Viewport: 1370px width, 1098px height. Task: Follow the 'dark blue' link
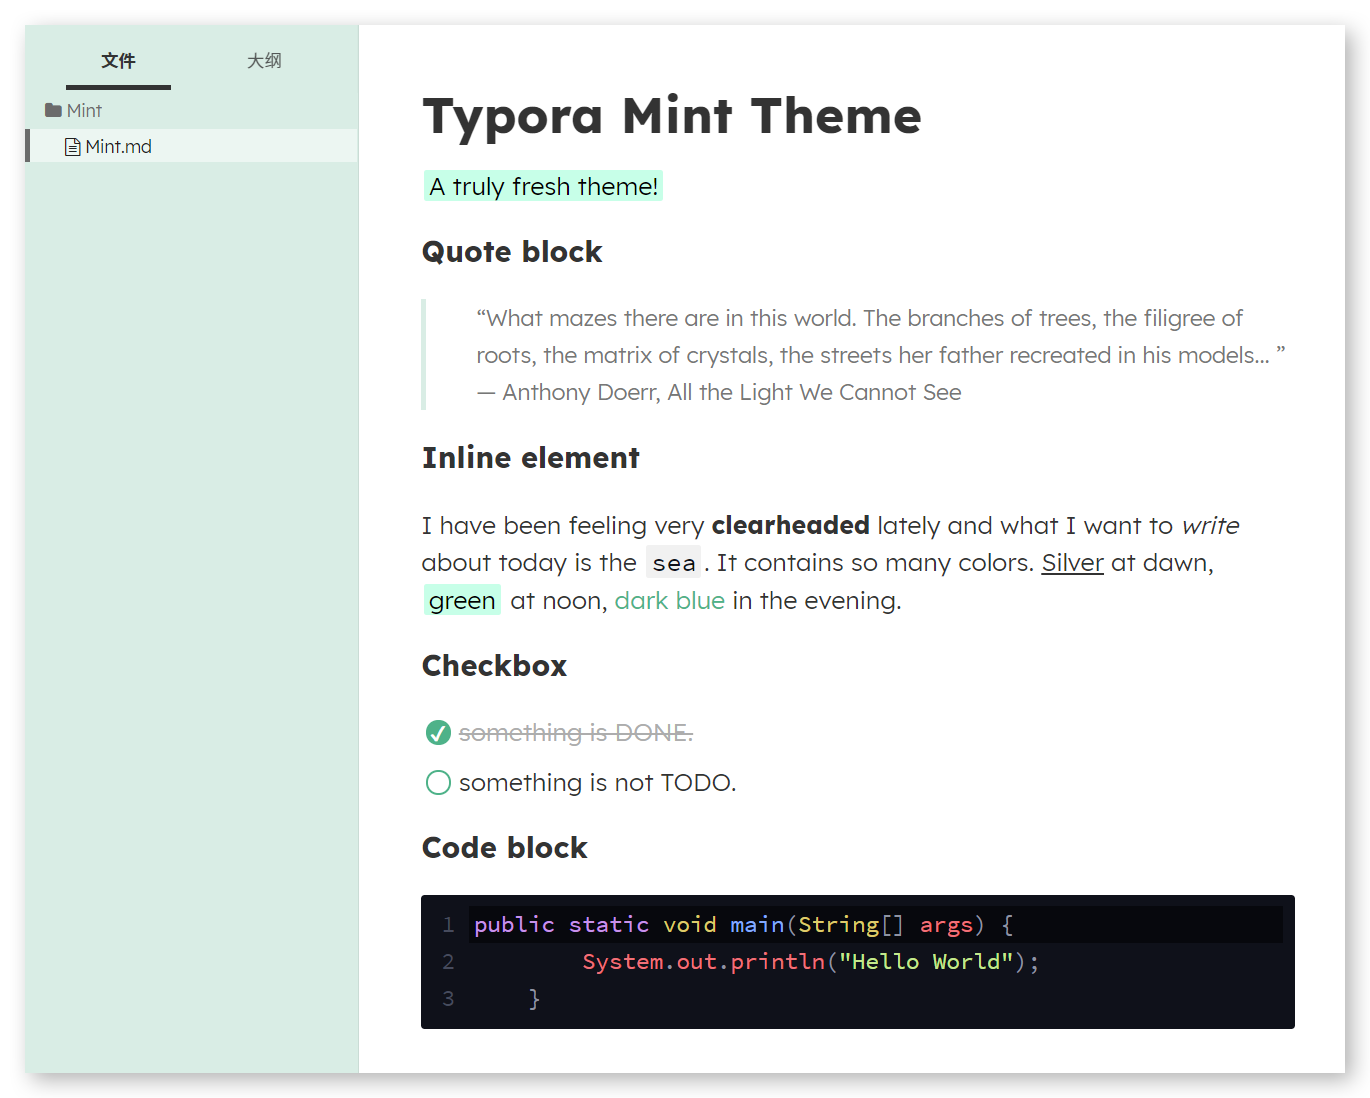[x=670, y=600]
